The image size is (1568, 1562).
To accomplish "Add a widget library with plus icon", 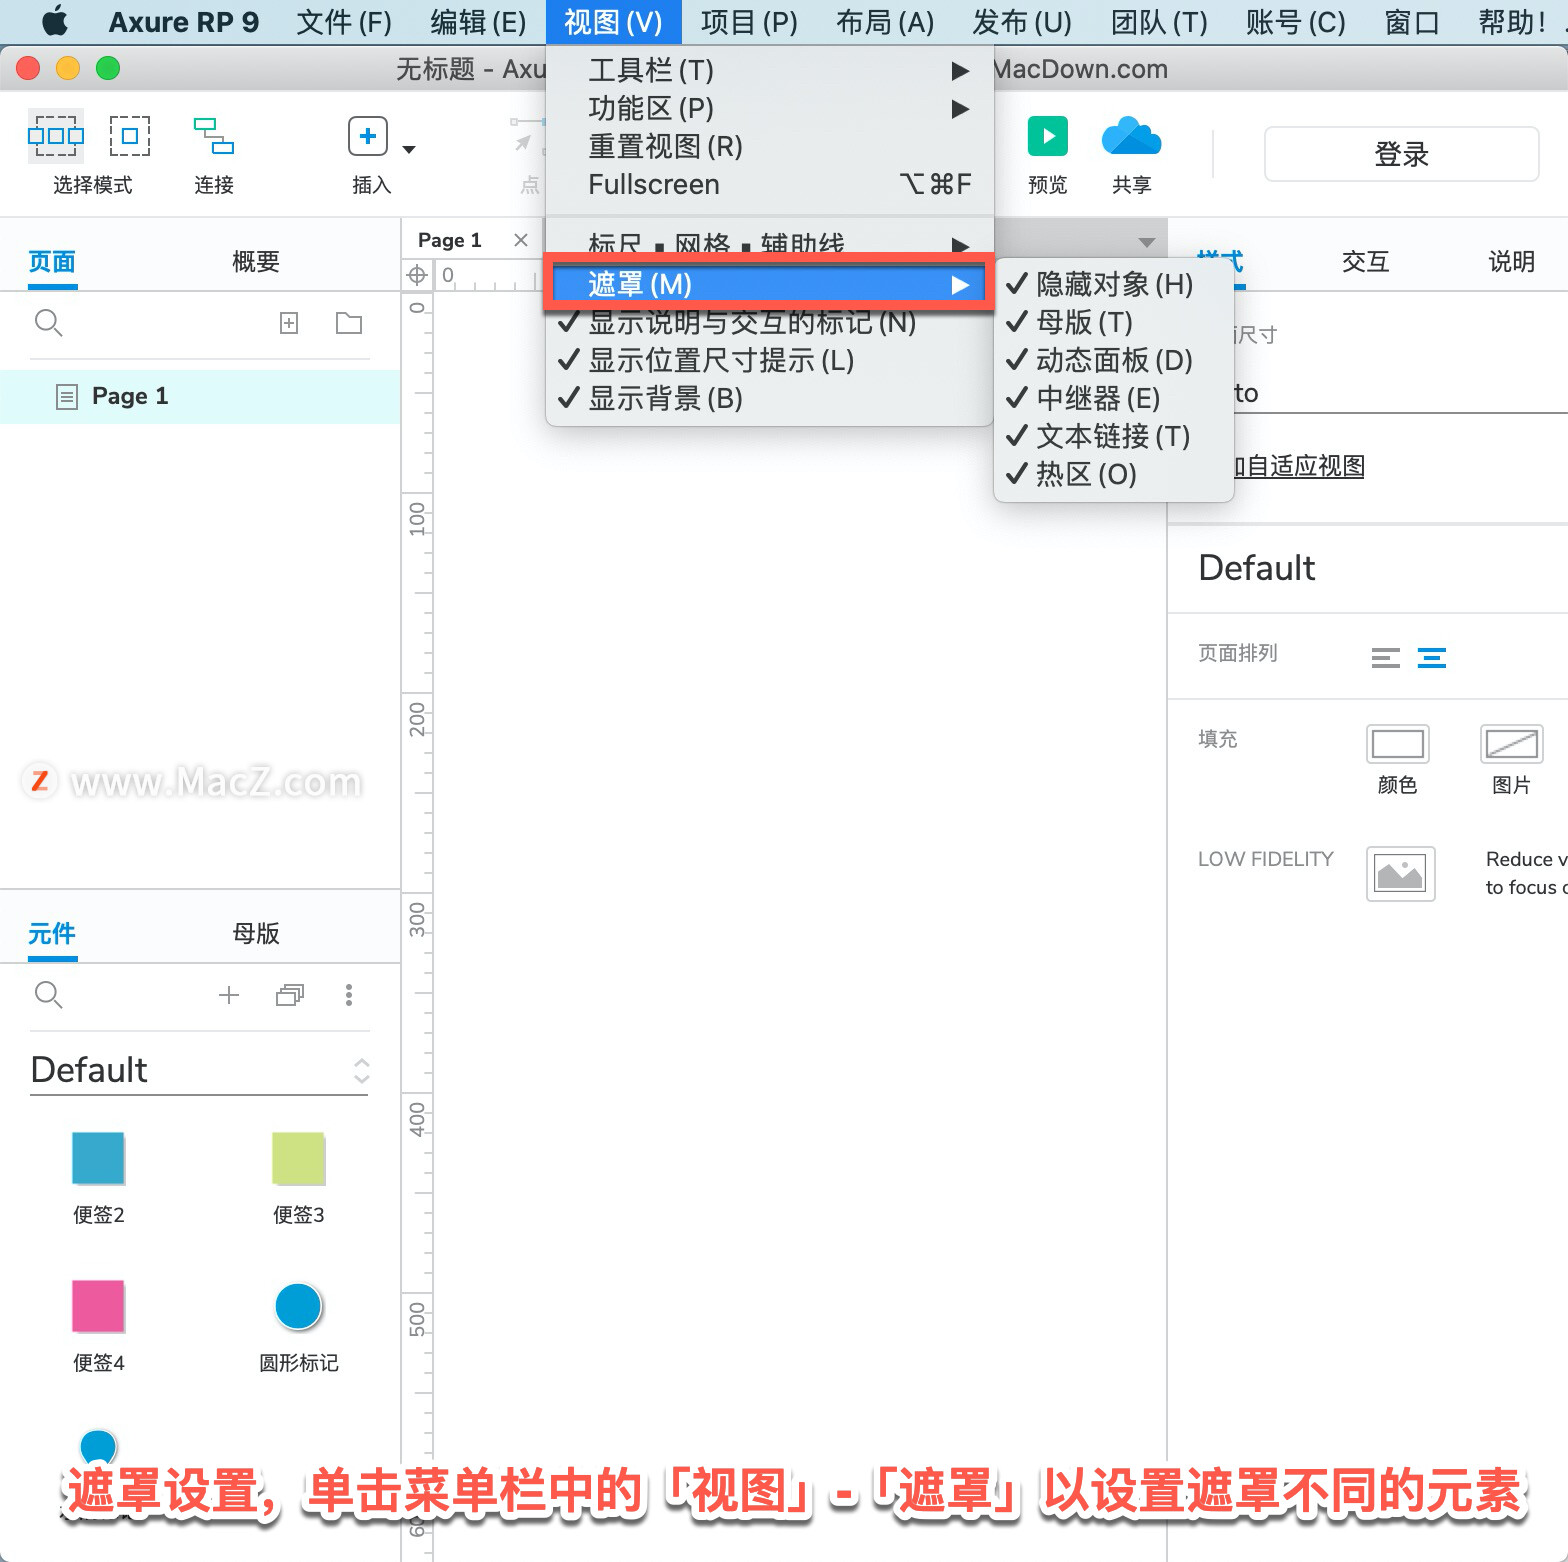I will pyautogui.click(x=229, y=995).
